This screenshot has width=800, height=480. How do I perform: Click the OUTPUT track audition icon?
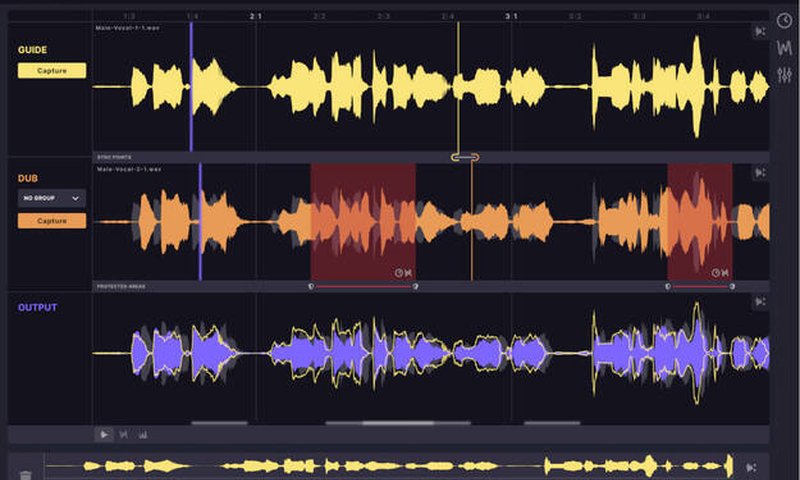[x=761, y=301]
